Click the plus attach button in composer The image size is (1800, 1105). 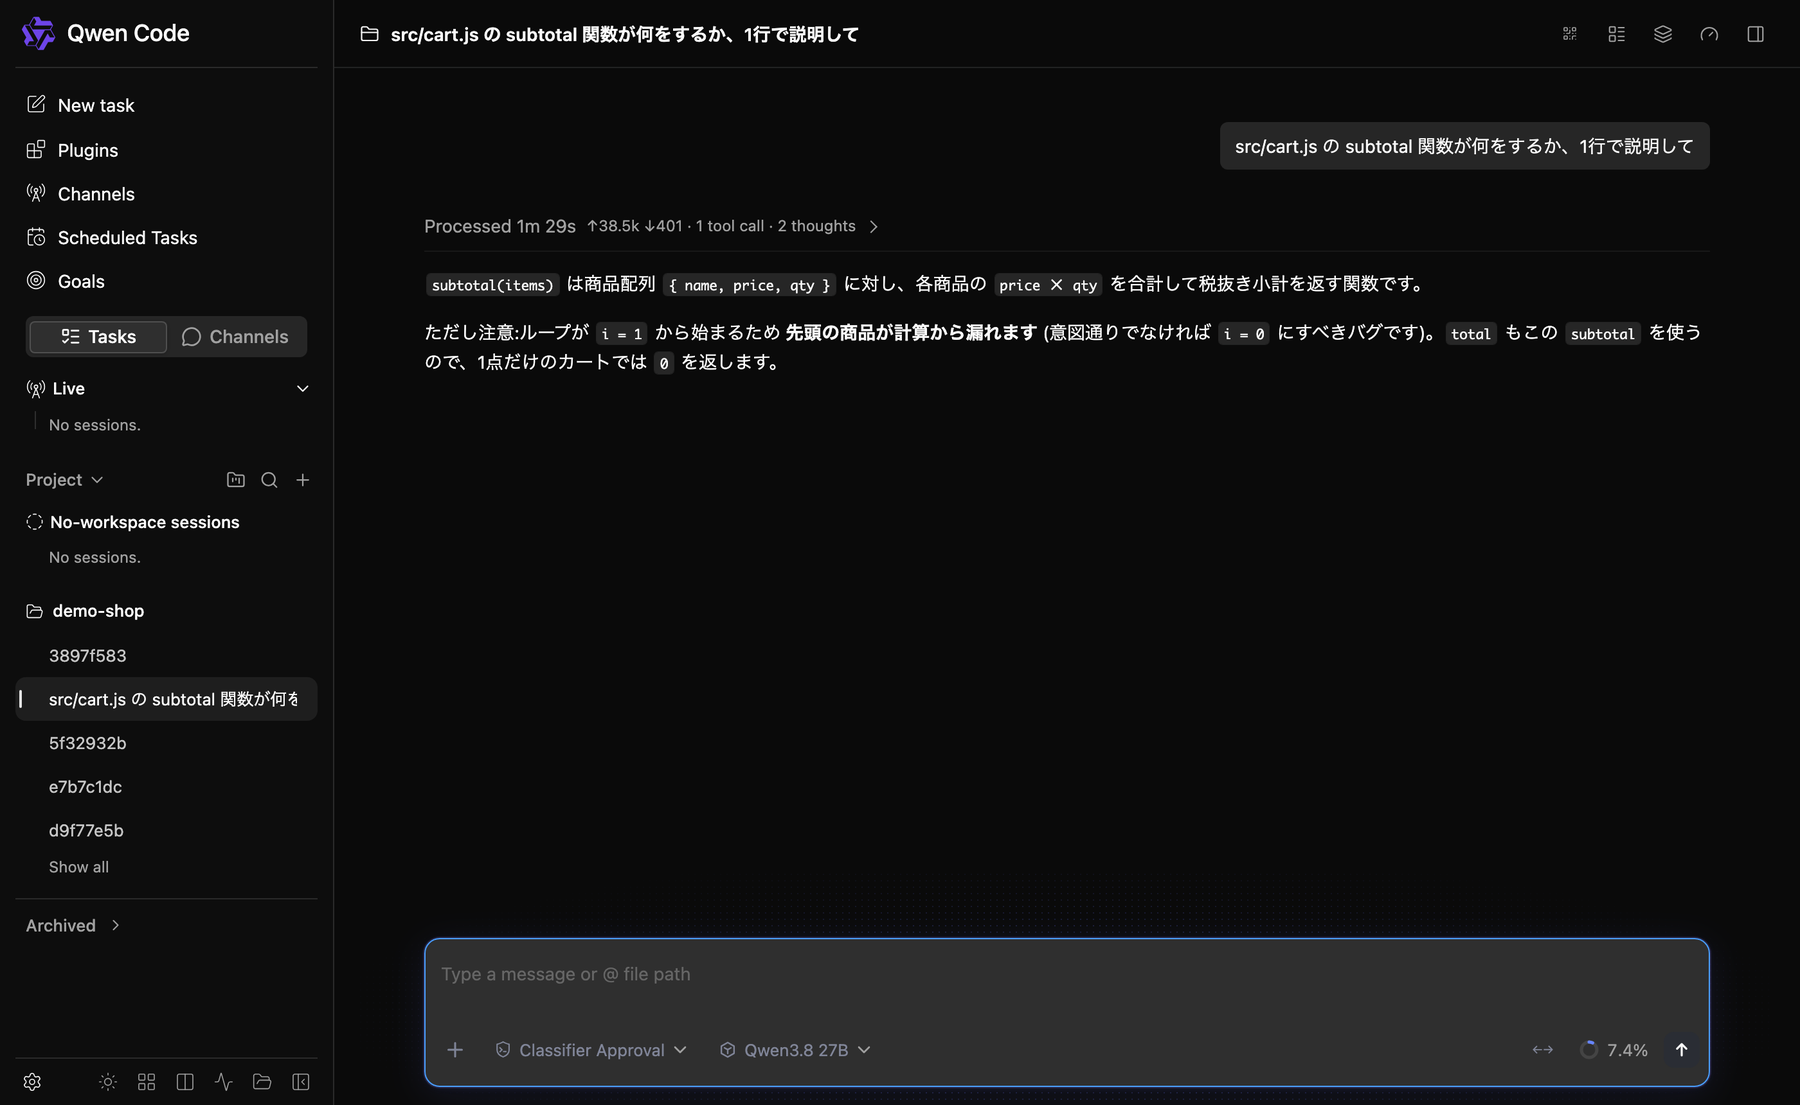(455, 1050)
